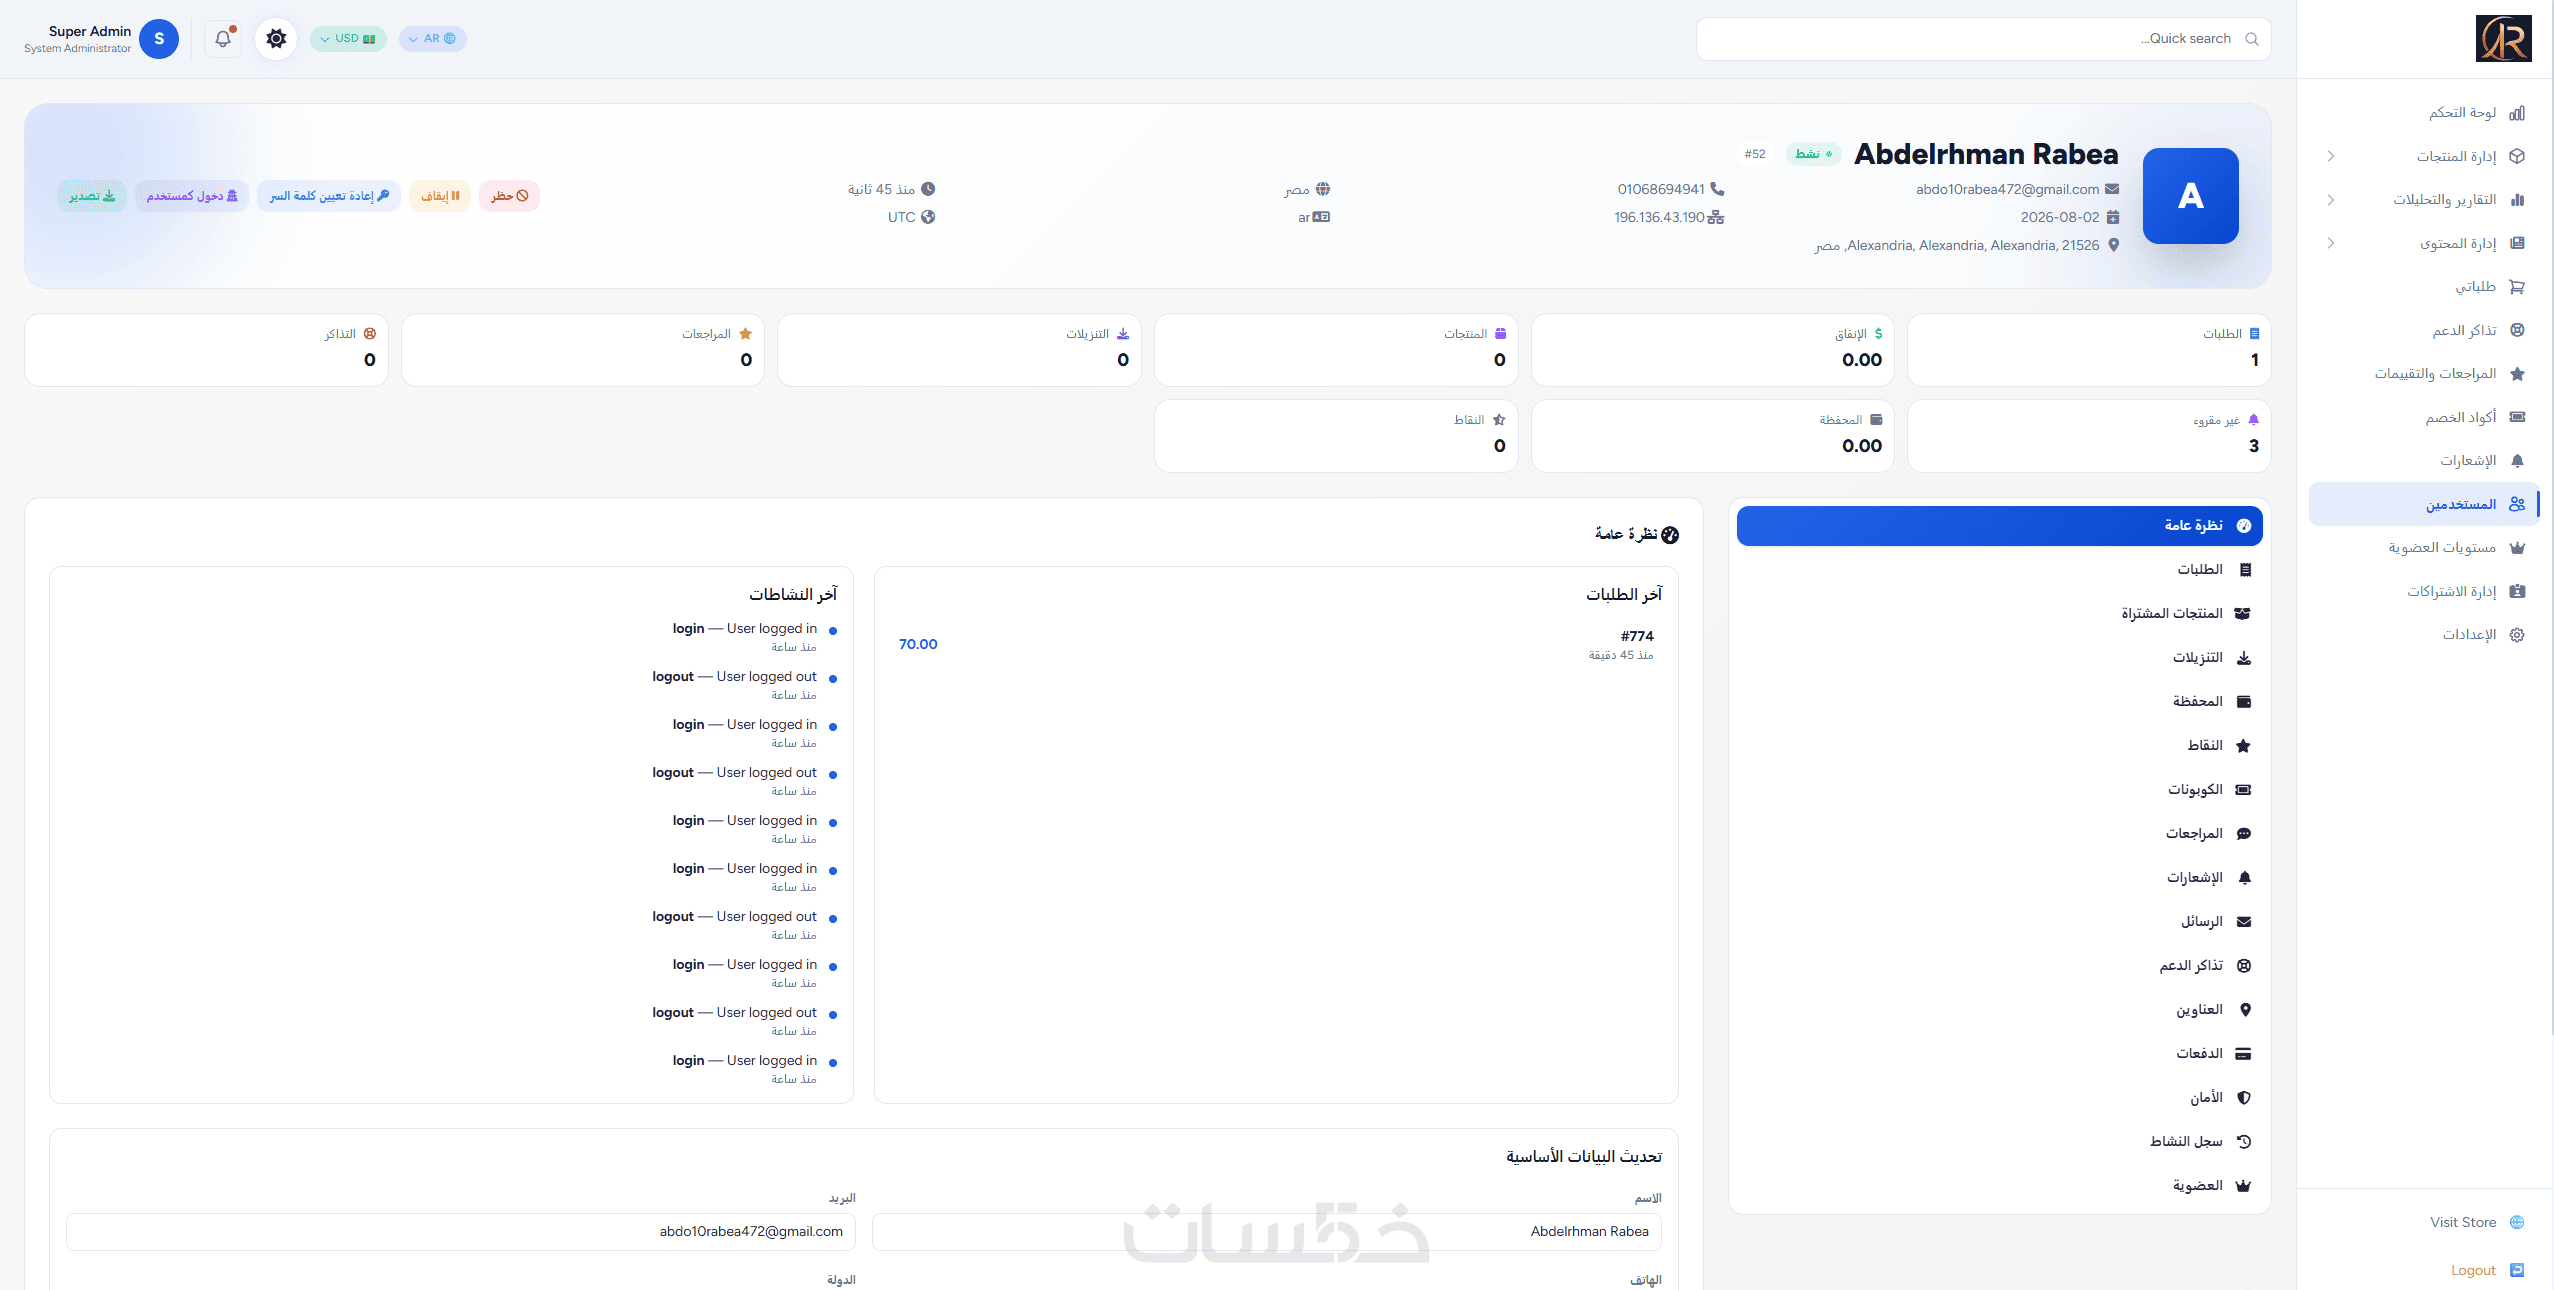
Task: Toggle the light/dark theme sun icon
Action: [276, 39]
